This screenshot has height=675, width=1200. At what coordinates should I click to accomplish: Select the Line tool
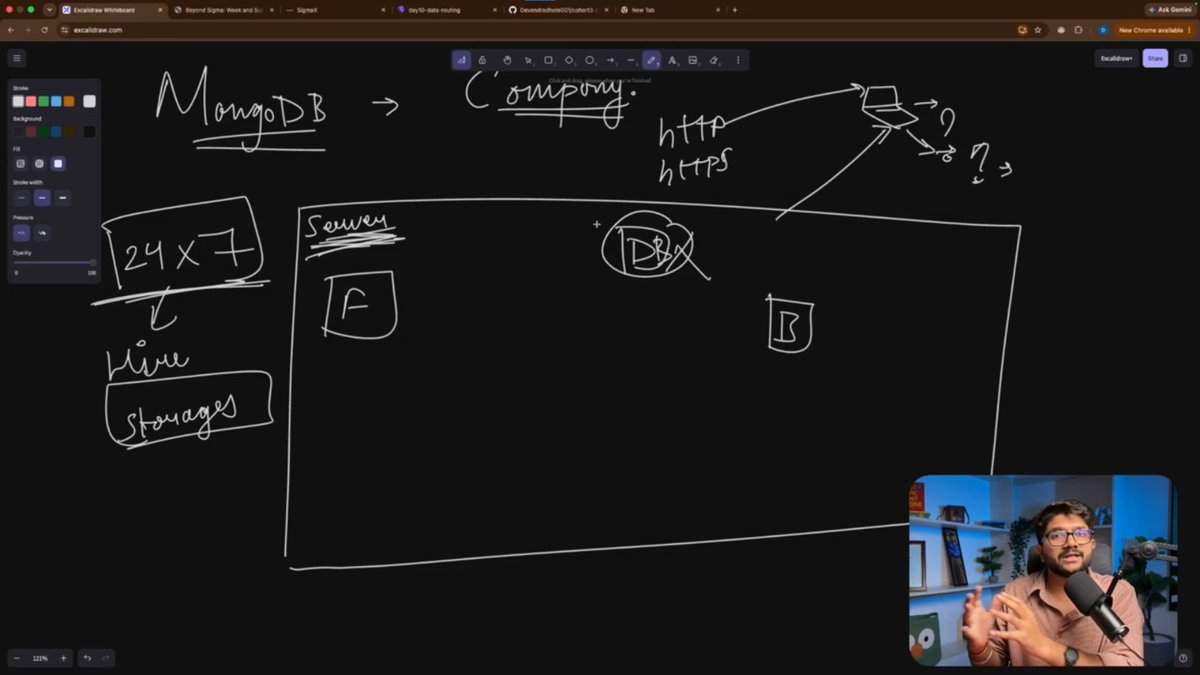(631, 60)
